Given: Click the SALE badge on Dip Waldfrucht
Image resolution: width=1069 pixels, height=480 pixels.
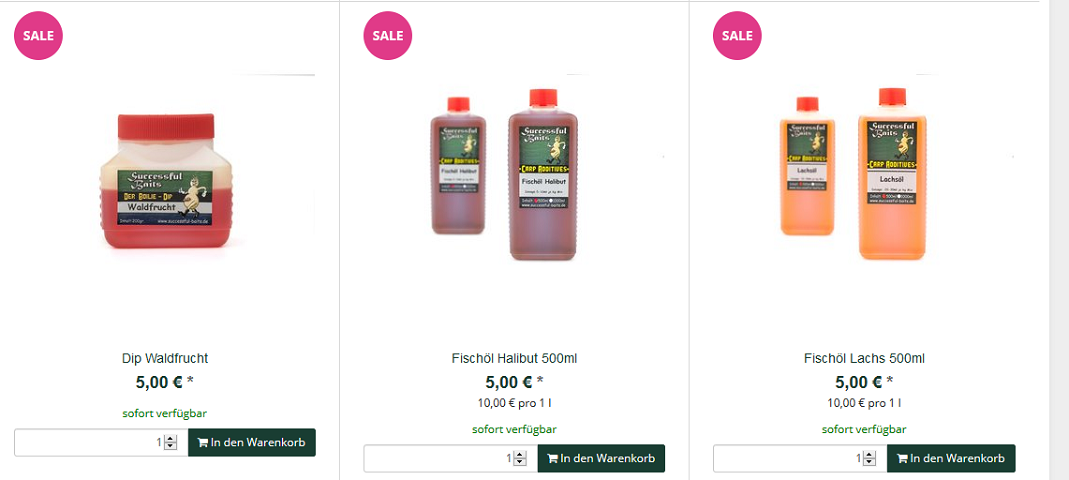Looking at the screenshot, I should pos(38,36).
